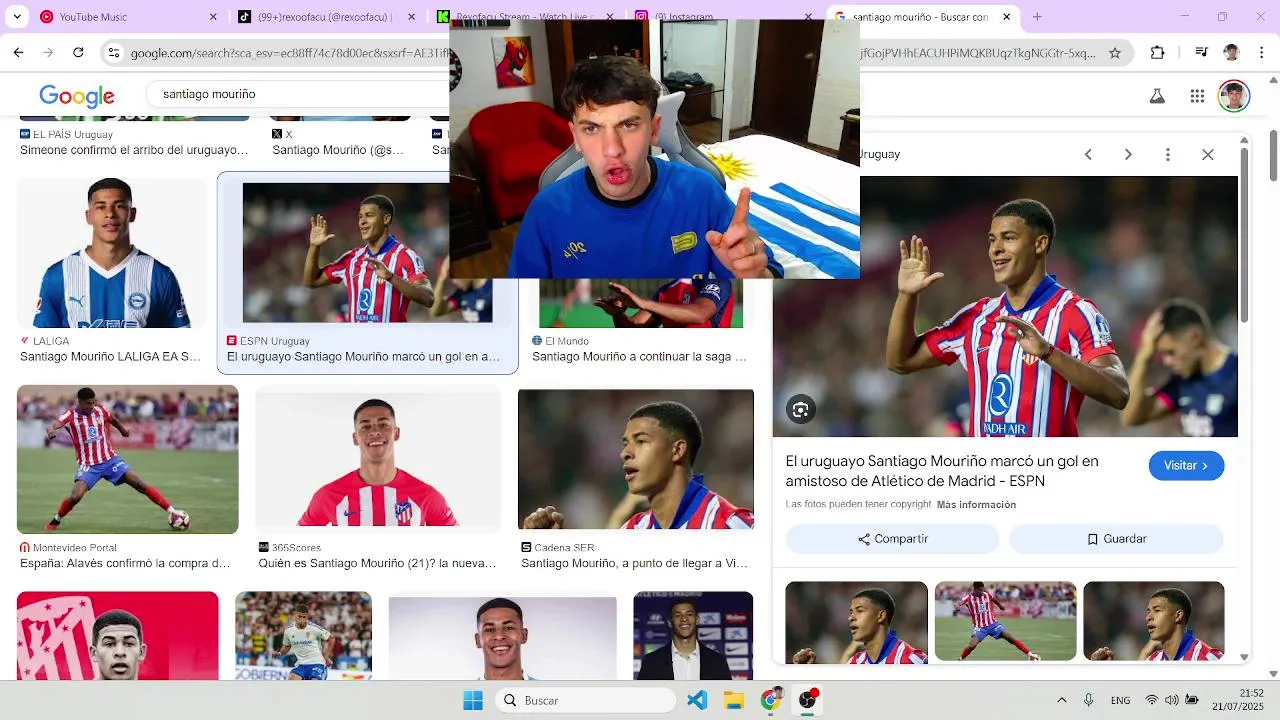Viewport: 1280px width, 720px height.
Task: Close the image preview panel
Action: pyautogui.click(x=1208, y=155)
